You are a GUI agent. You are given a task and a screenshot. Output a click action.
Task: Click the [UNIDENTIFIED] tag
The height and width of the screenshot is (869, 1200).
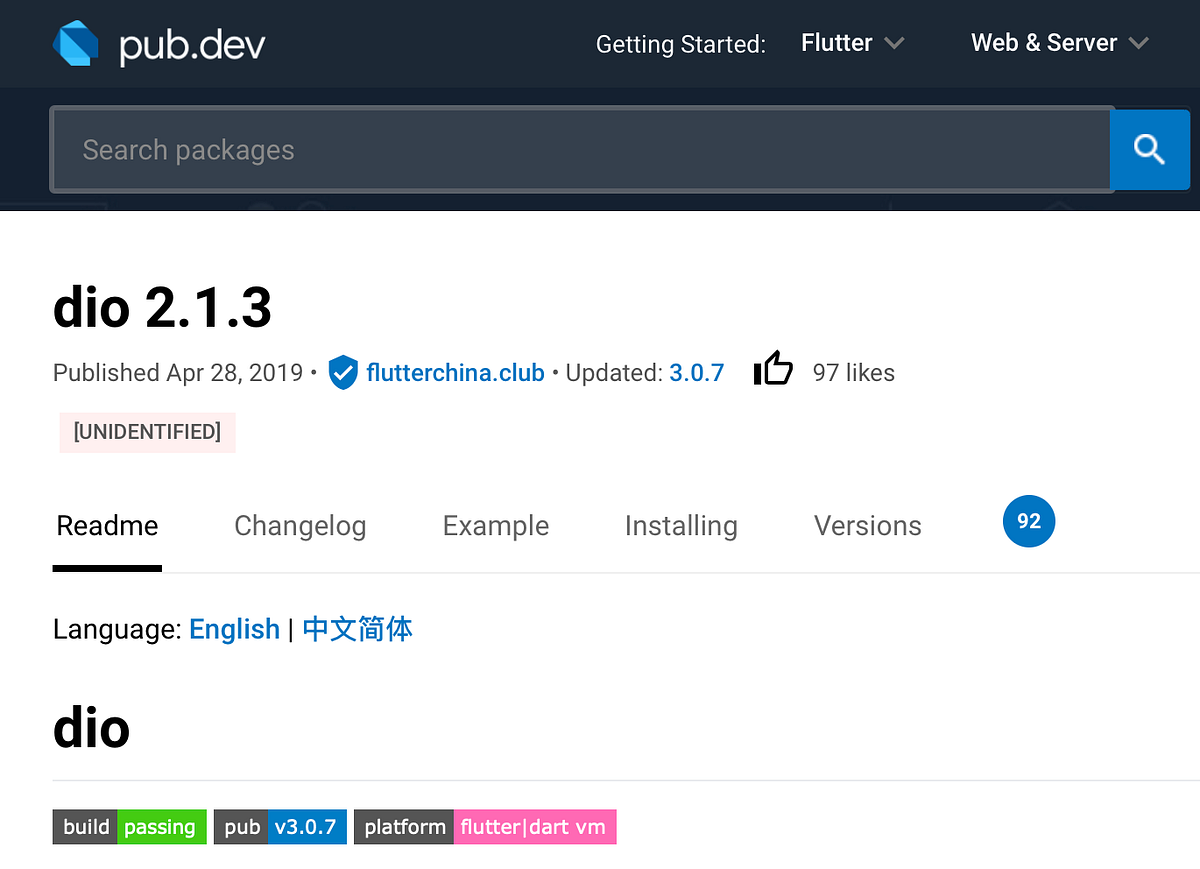[x=147, y=432]
